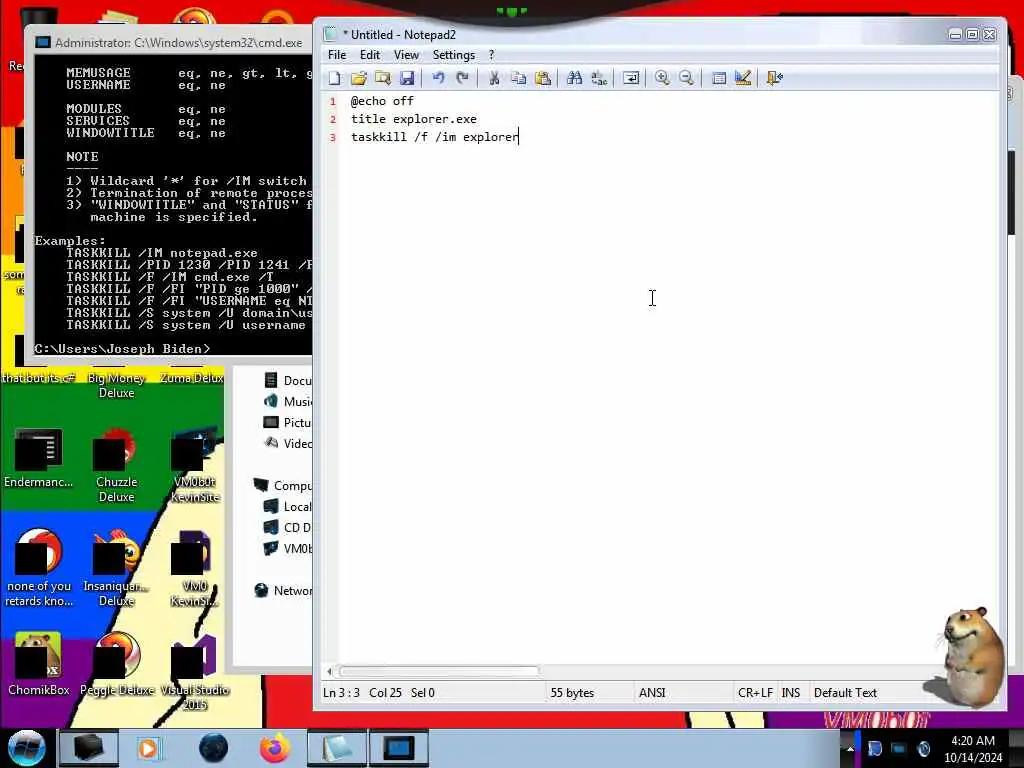The width and height of the screenshot is (1024, 768).
Task: Click the taskbar clock showing 4:20 AM
Action: tap(972, 749)
